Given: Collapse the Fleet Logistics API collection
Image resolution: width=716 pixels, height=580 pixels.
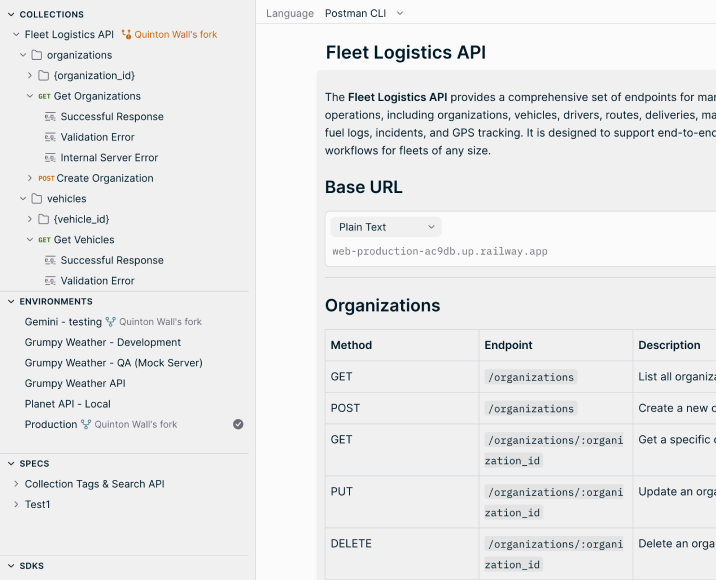Looking at the screenshot, I should [x=16, y=35].
